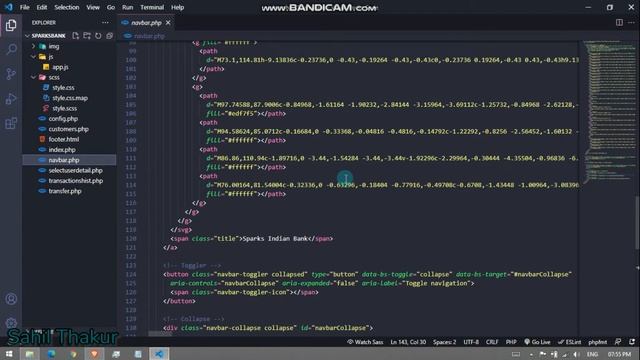The height and width of the screenshot is (360, 640).
Task: Collapse all folders in explorer
Action: pos(109,36)
